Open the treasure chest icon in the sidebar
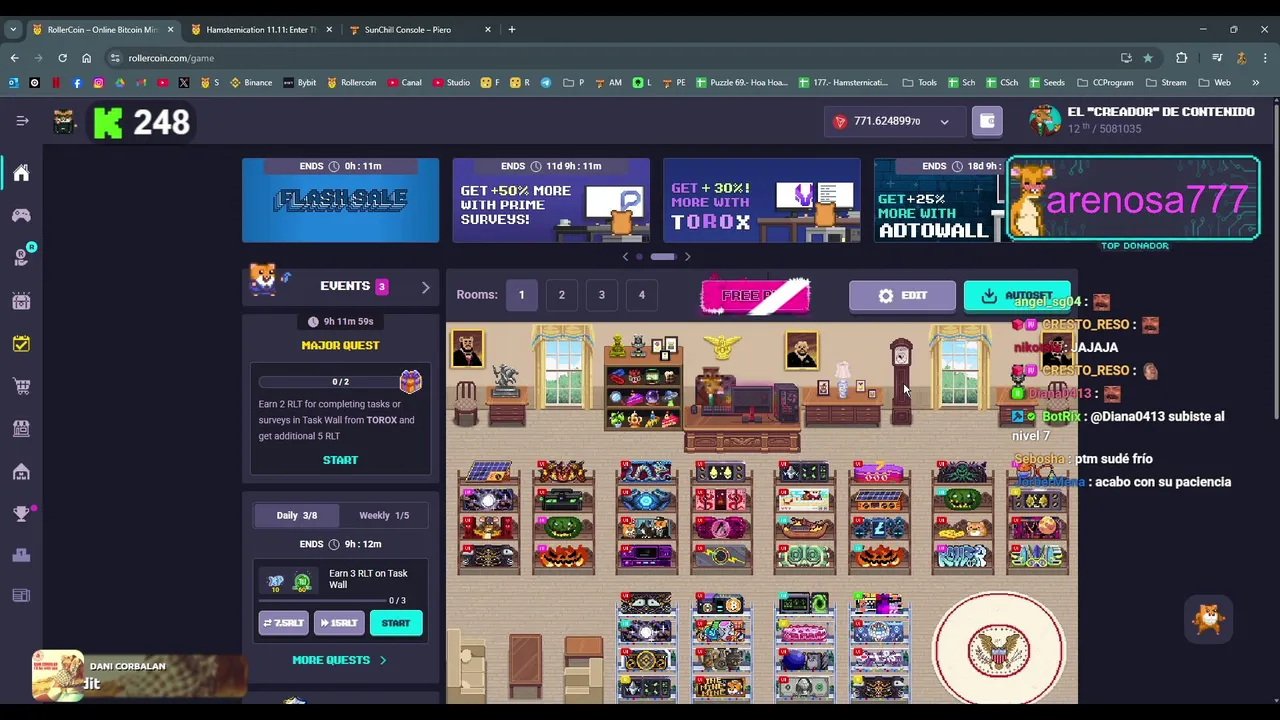 pyautogui.click(x=21, y=301)
